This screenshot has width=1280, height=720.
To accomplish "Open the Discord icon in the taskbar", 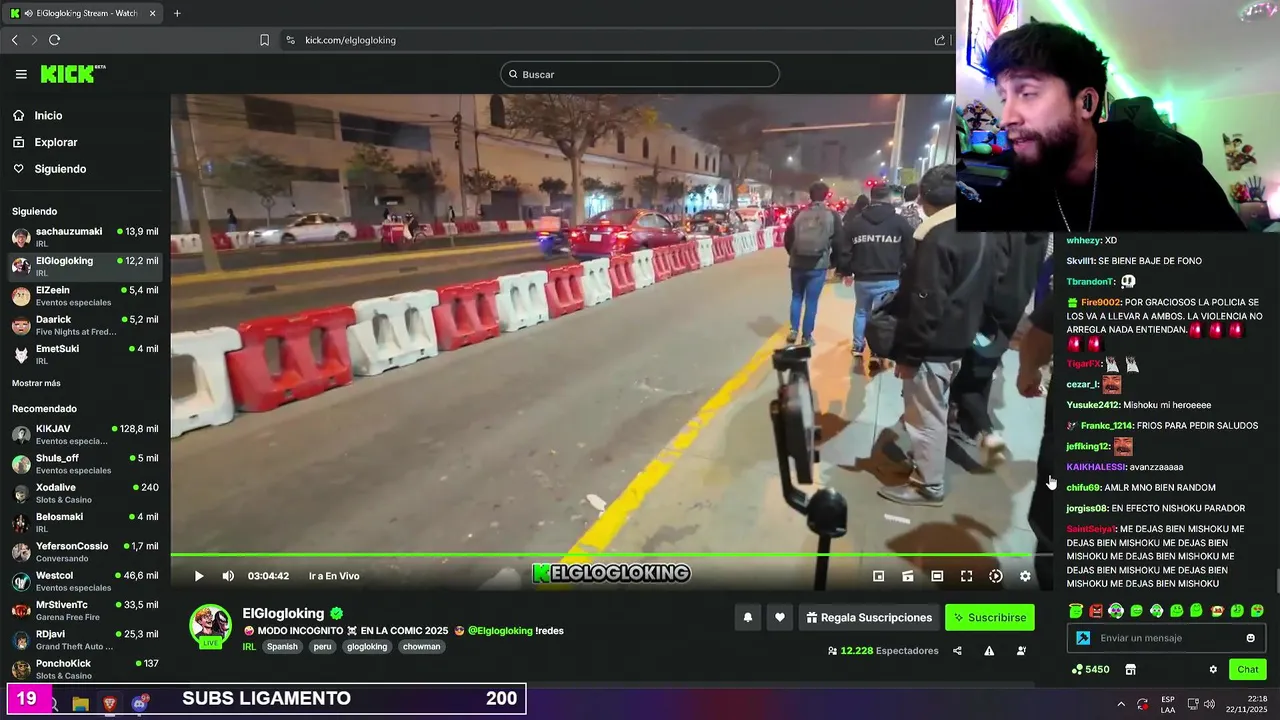I will point(139,704).
